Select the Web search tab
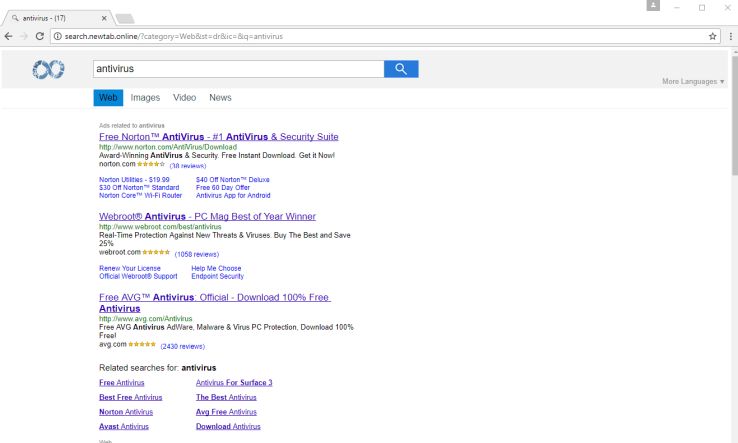The image size is (738, 443). [x=108, y=97]
